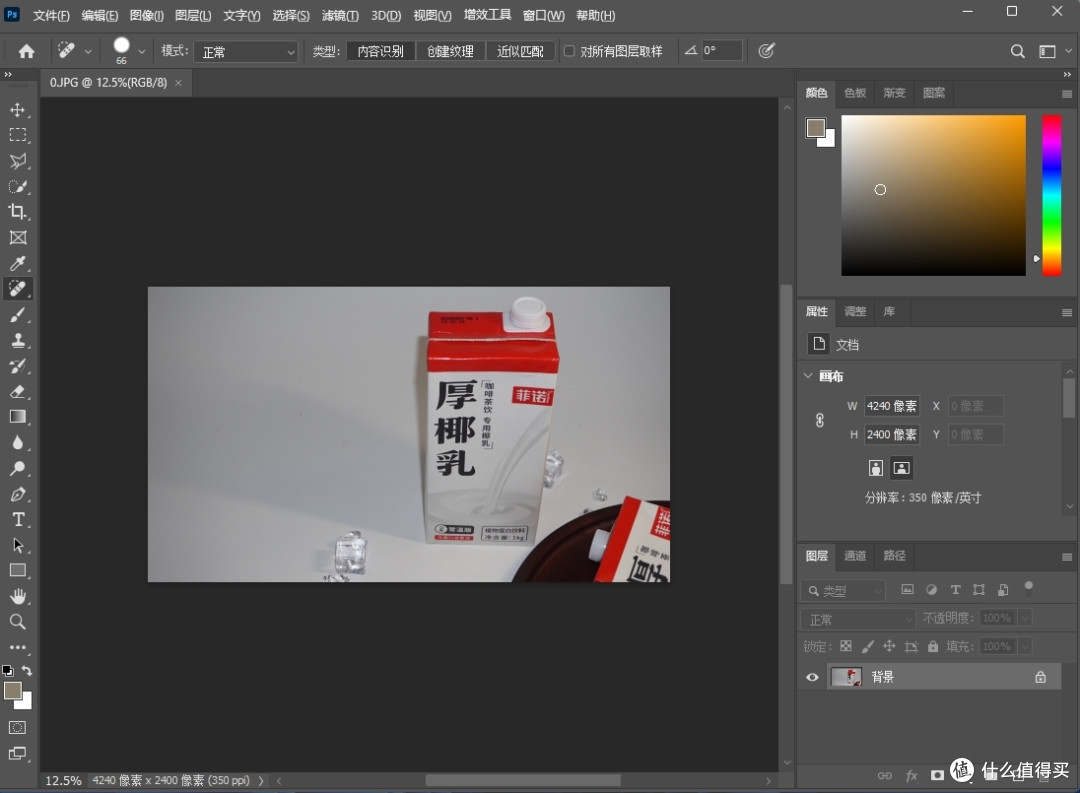Switch to the 通道 tab
Viewport: 1080px width, 793px height.
tap(855, 556)
